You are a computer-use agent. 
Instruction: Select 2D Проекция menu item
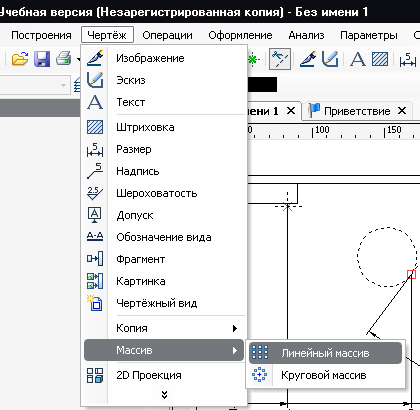(164, 375)
